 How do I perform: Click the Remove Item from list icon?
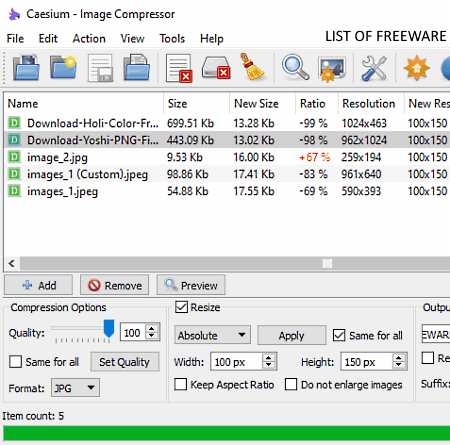click(x=179, y=68)
